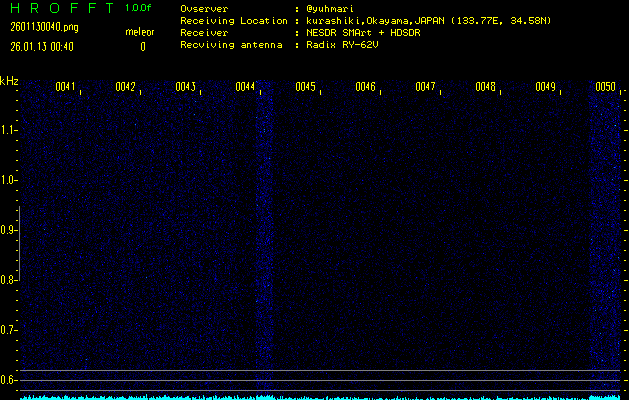Click the 0041 time marker

click(x=65, y=87)
